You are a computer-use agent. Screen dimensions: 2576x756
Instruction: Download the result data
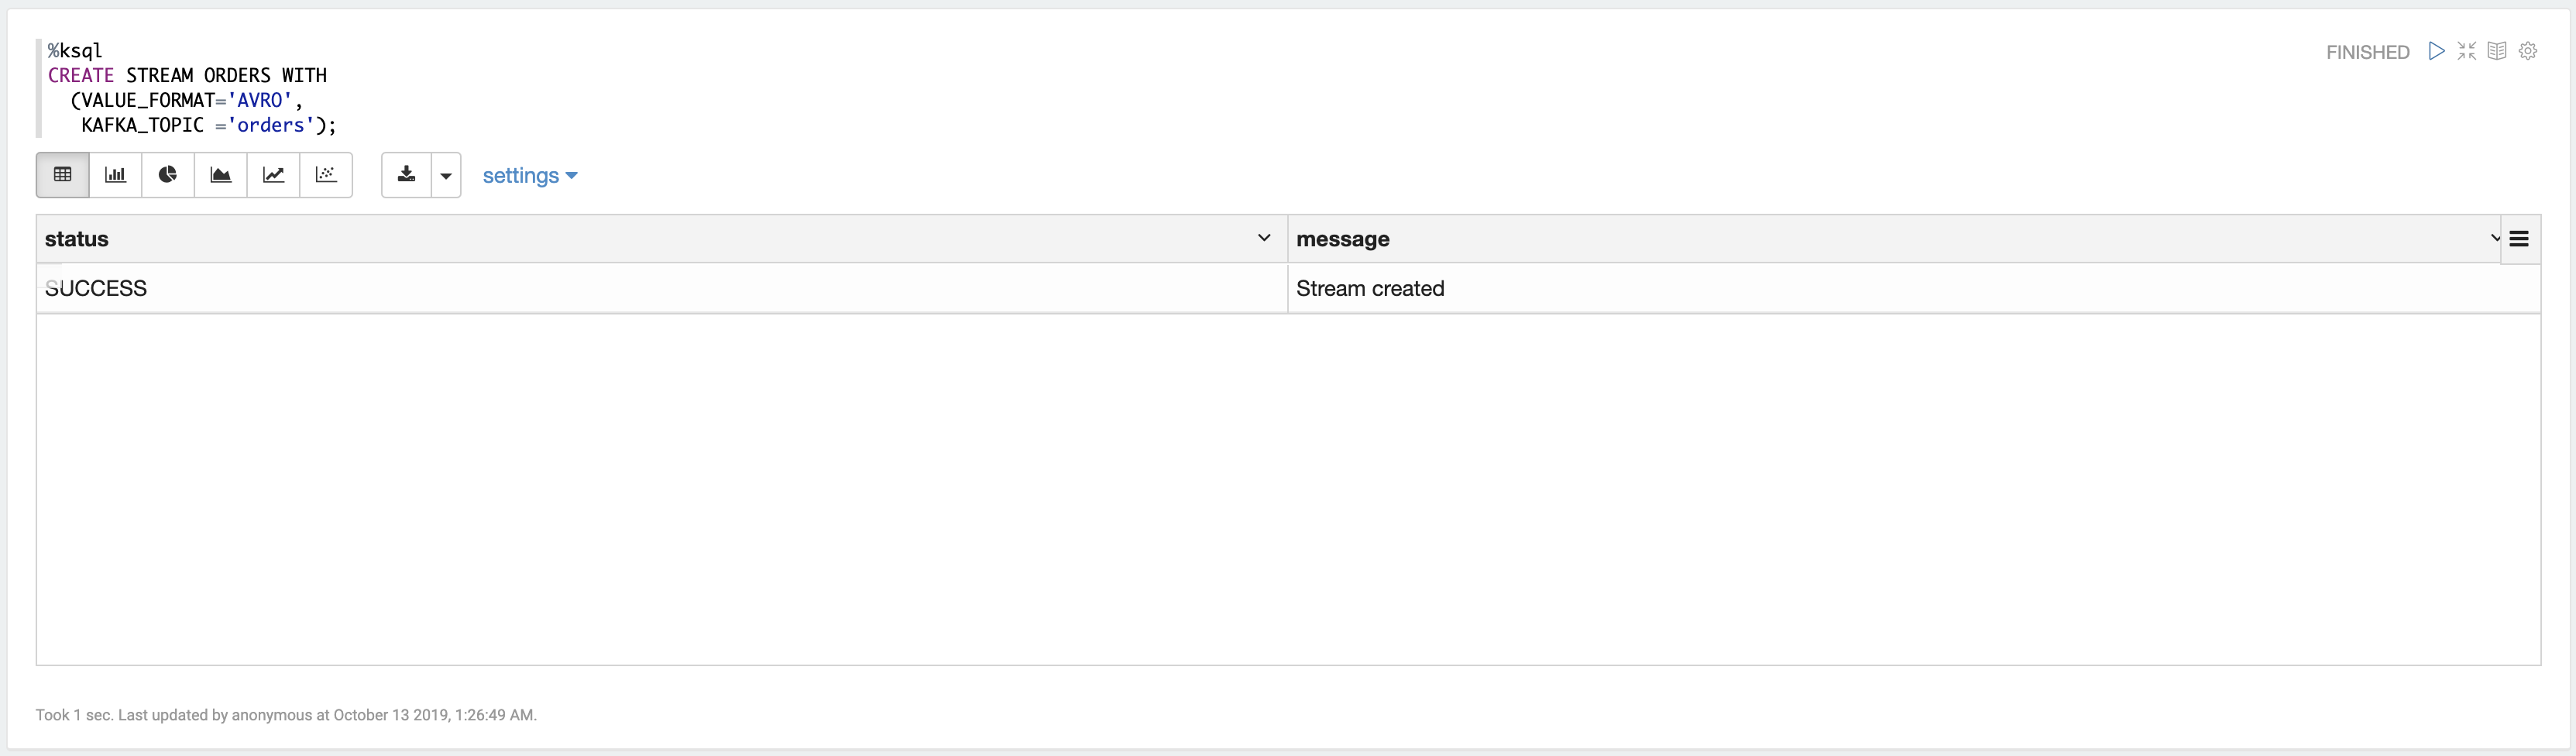[406, 175]
